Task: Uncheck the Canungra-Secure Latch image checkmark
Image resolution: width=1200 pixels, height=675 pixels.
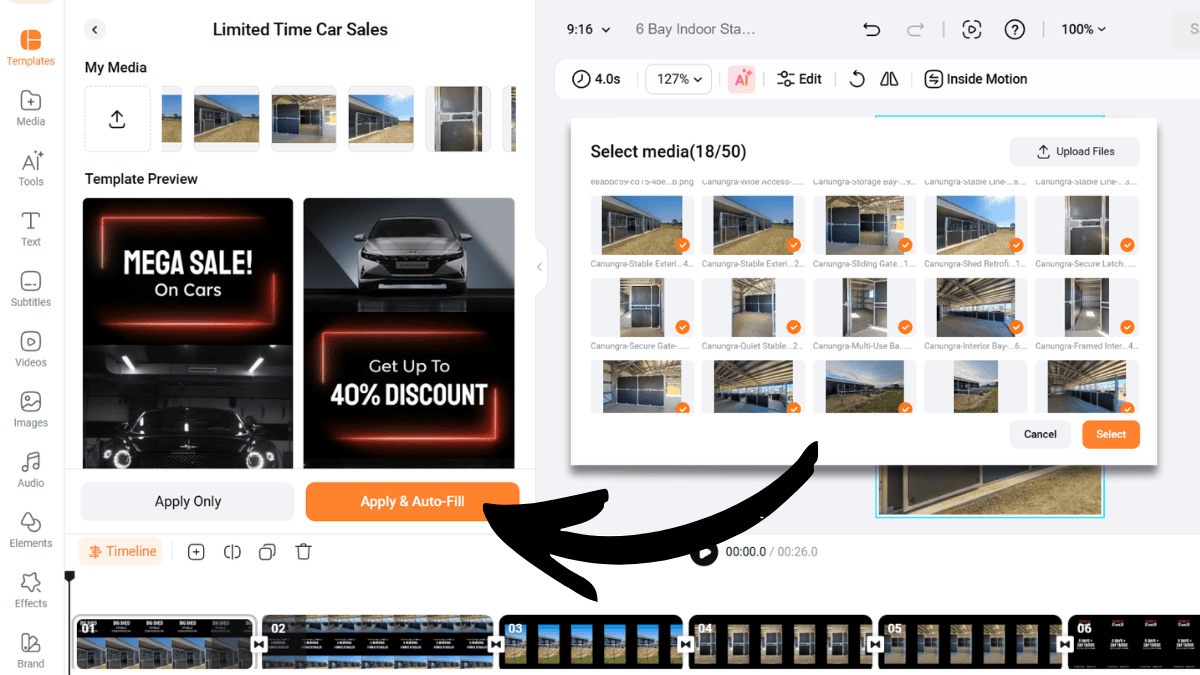Action: tap(1127, 245)
